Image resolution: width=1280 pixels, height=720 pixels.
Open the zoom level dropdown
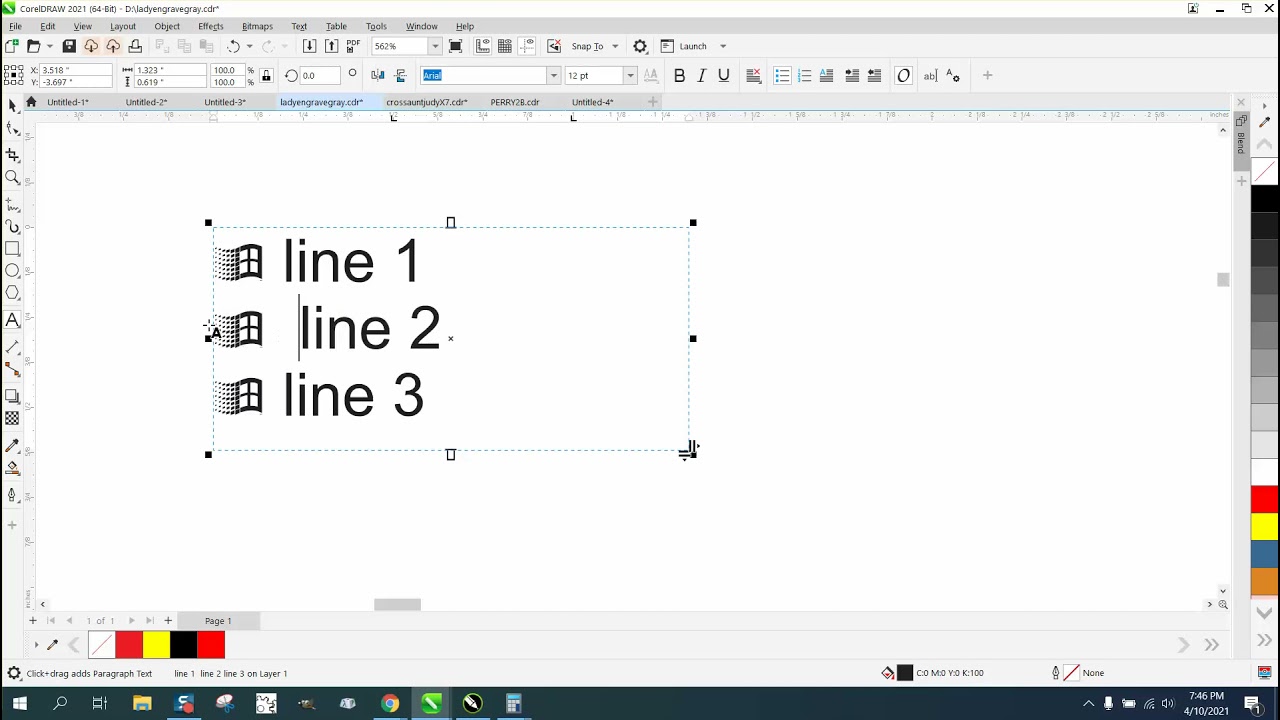click(x=435, y=46)
